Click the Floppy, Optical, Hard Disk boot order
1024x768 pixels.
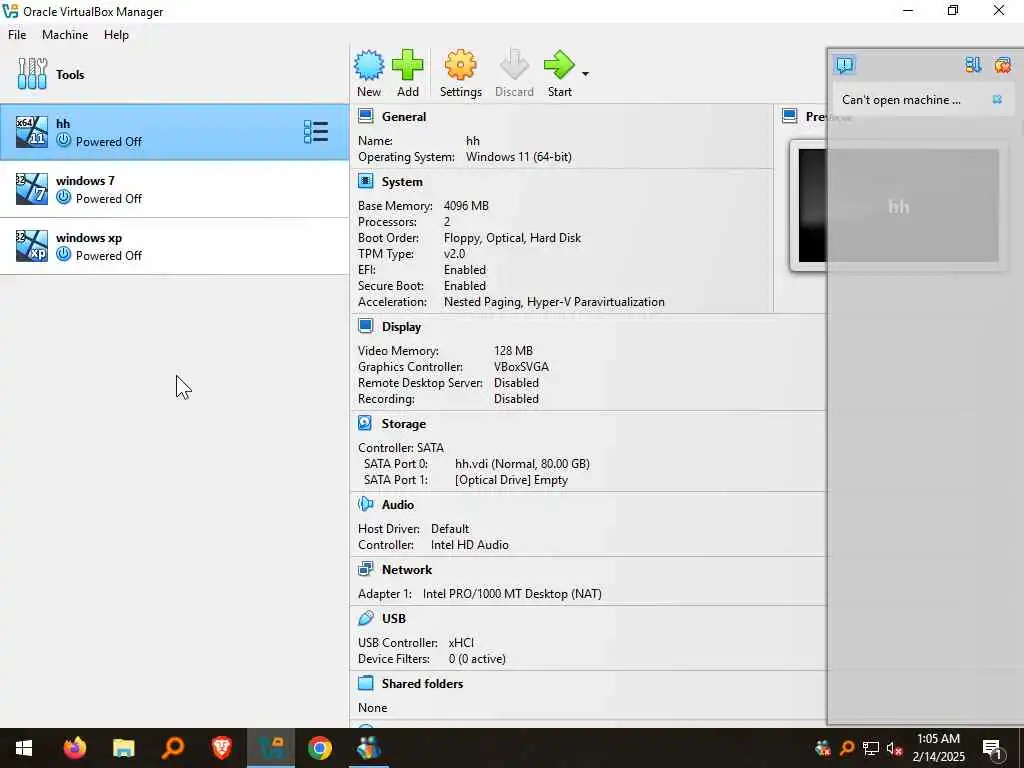click(512, 238)
